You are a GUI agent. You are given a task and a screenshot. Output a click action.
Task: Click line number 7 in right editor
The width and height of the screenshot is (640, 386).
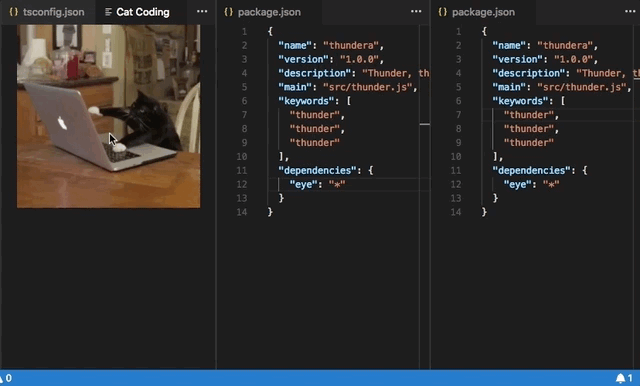click(x=458, y=115)
